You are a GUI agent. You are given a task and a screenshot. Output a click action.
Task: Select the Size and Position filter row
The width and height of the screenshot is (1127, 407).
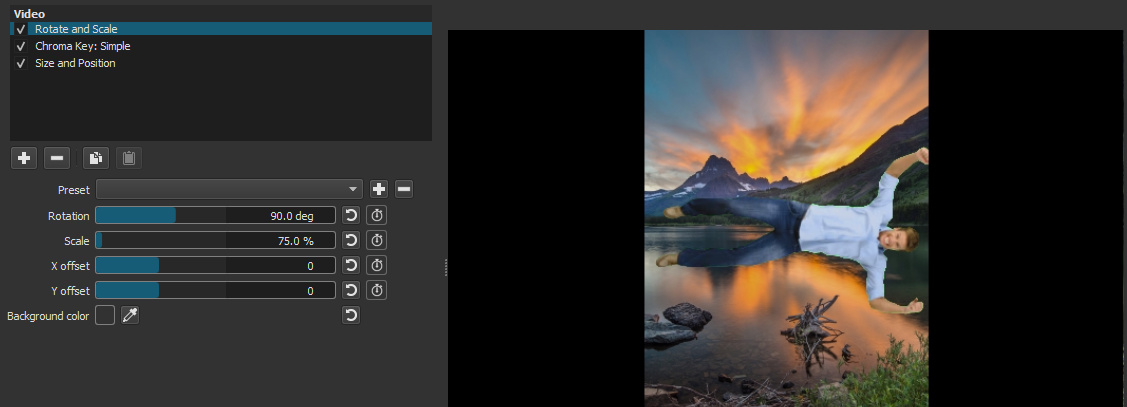coord(221,63)
